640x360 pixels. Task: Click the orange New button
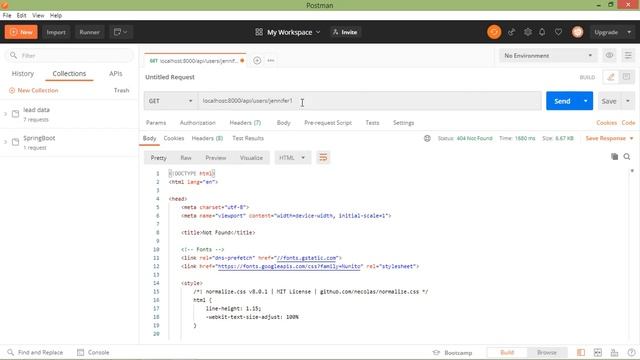(x=21, y=32)
